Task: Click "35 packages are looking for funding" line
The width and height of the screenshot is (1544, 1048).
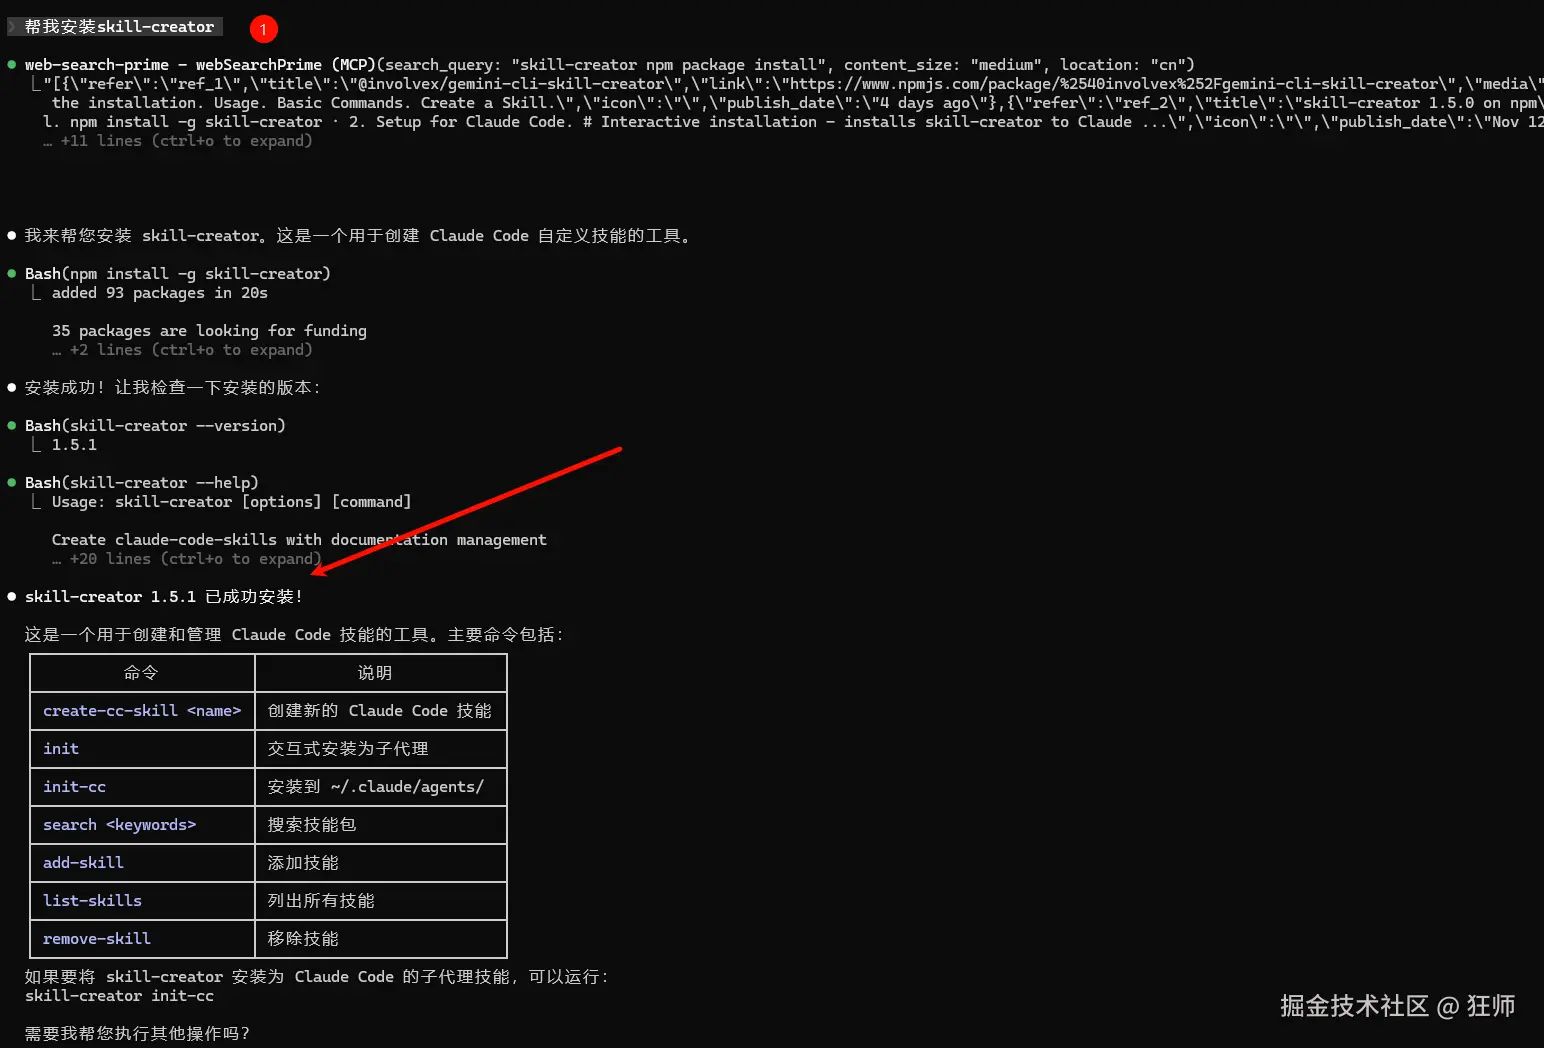Action: coord(209,331)
